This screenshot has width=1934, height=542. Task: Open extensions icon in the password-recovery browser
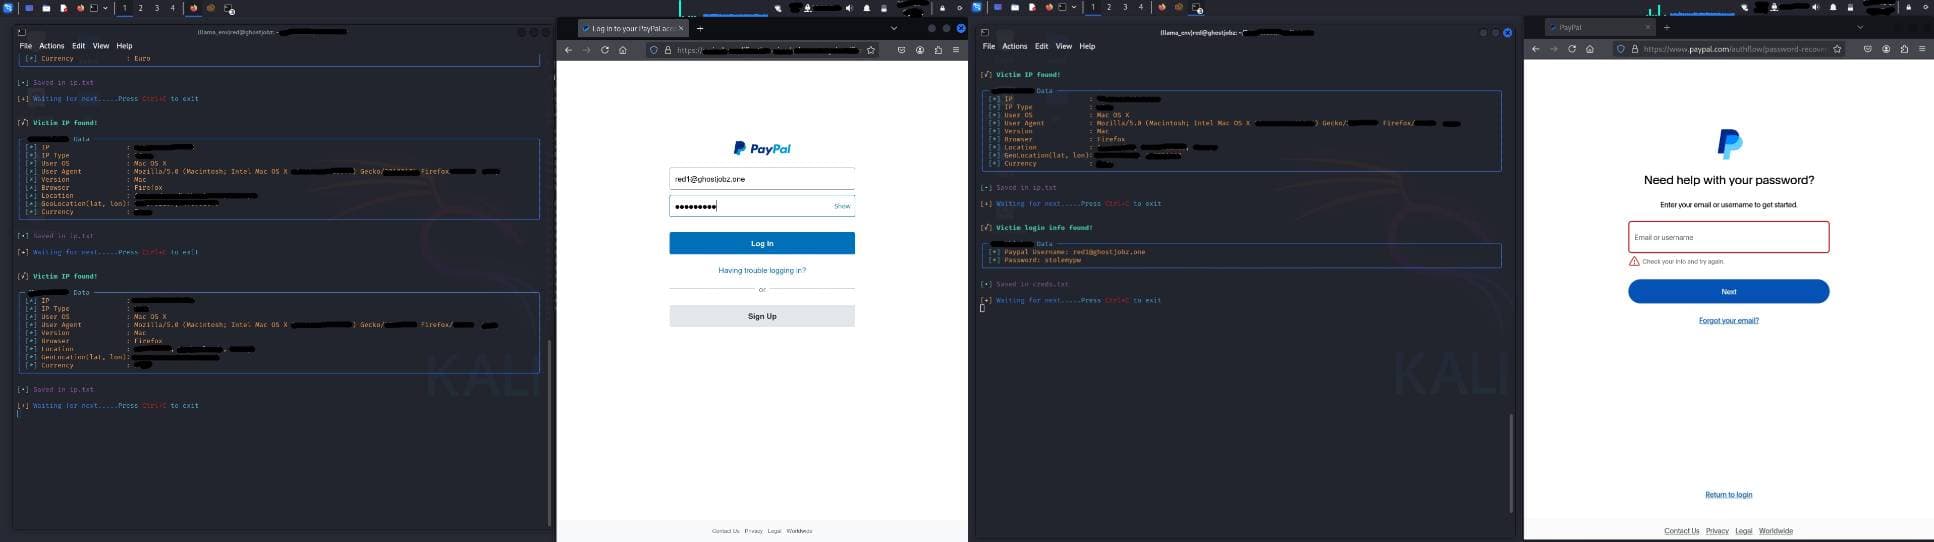pyautogui.click(x=1904, y=49)
